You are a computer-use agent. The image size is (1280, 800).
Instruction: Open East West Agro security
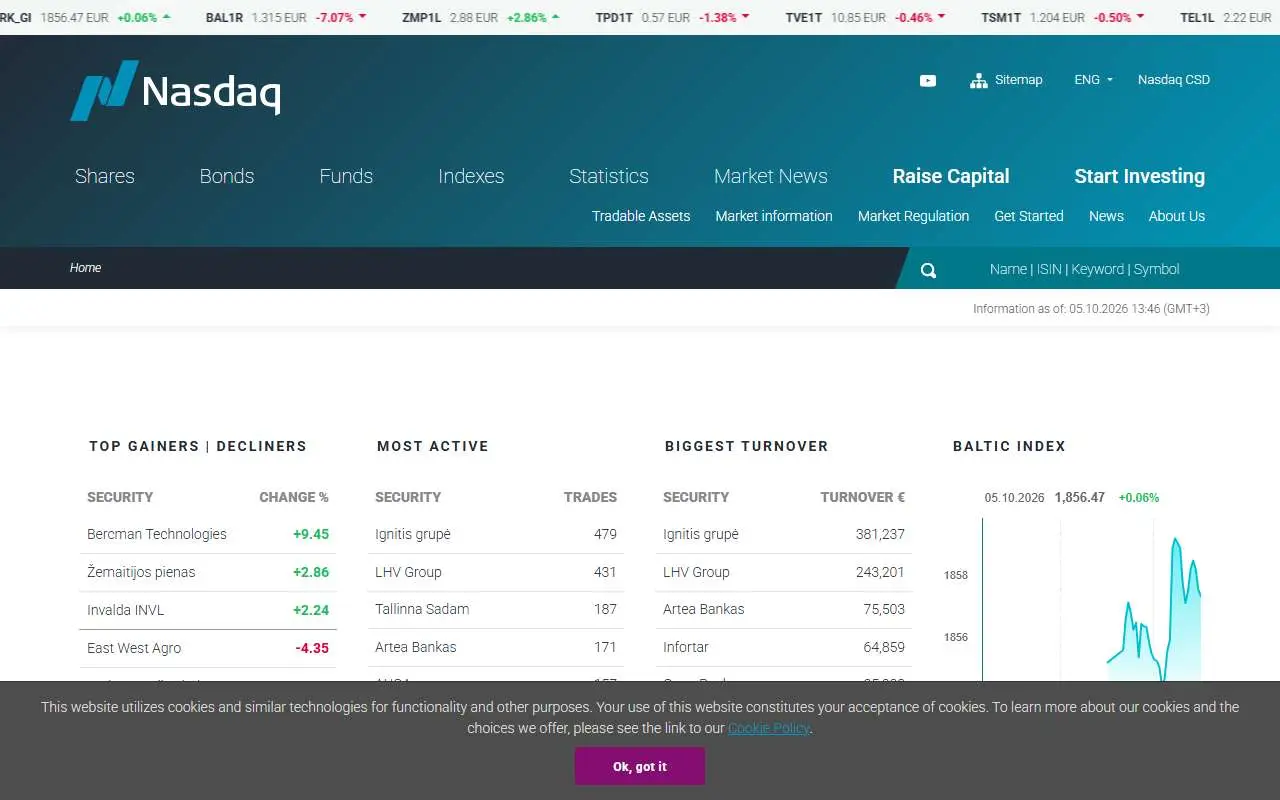134,648
